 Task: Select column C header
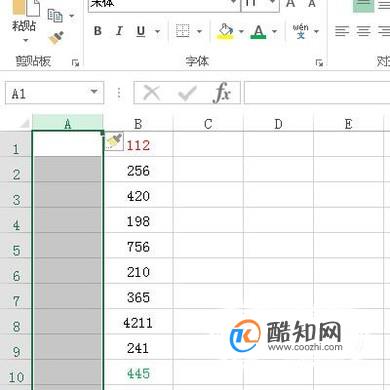click(x=208, y=124)
